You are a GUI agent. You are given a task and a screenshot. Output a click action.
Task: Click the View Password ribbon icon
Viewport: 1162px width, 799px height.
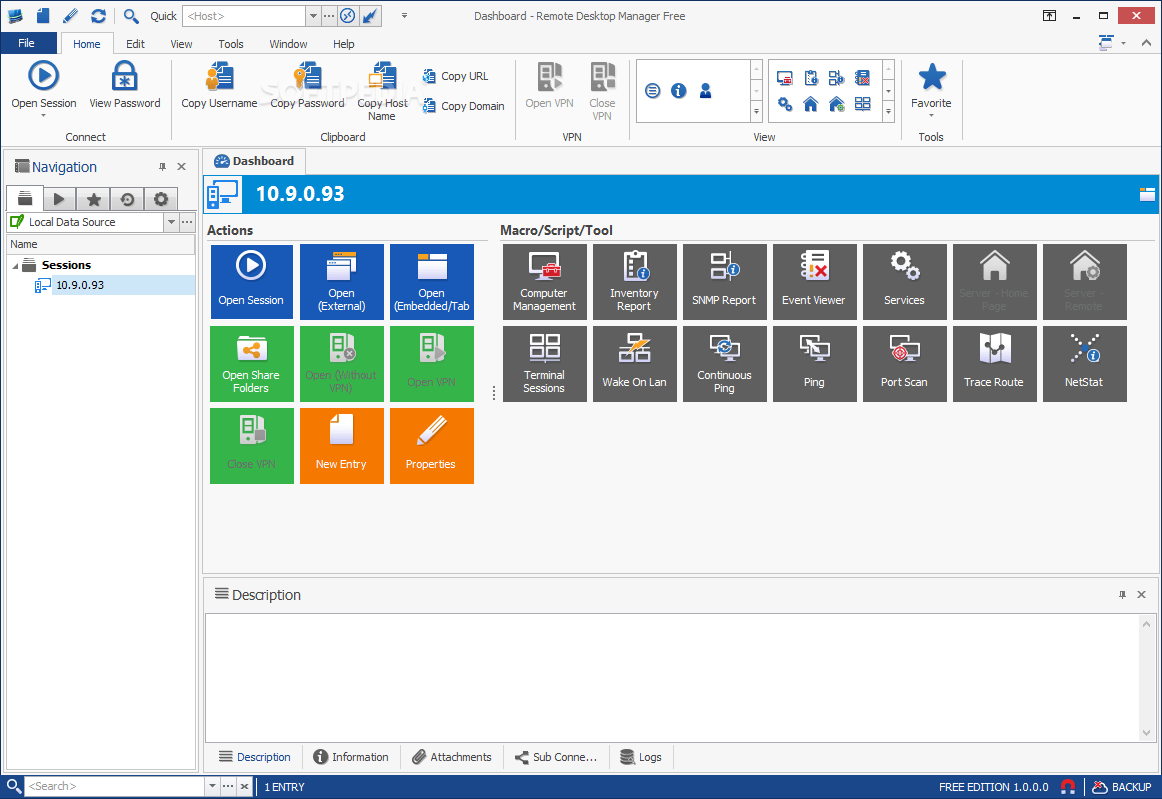tap(124, 76)
